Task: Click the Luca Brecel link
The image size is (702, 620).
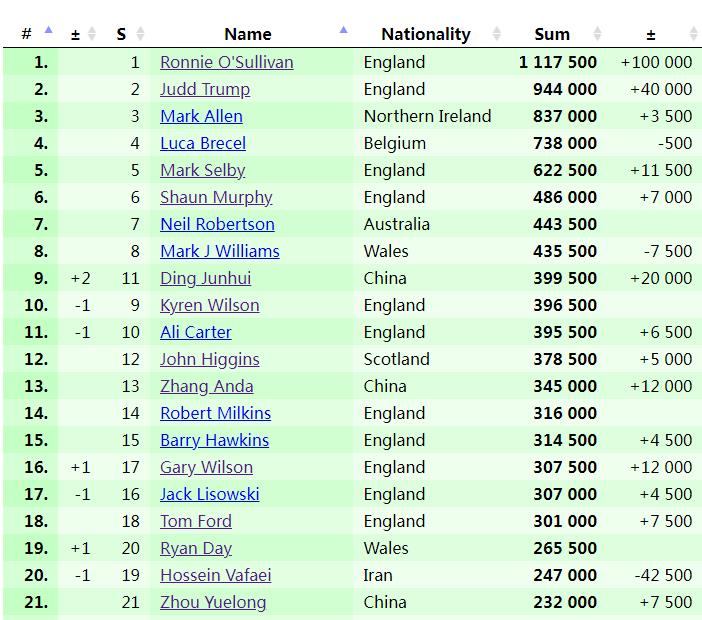Action: [x=202, y=143]
